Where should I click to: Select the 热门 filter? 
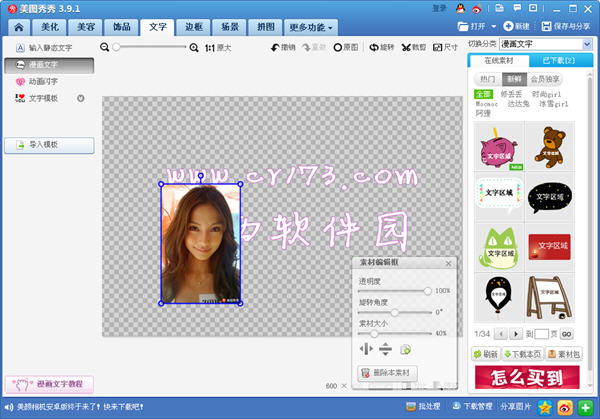pos(488,79)
